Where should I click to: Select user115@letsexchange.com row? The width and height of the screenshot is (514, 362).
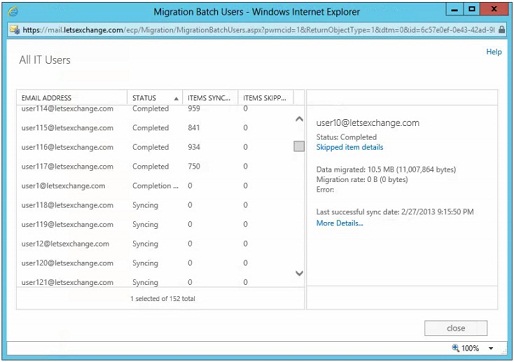tap(155, 128)
